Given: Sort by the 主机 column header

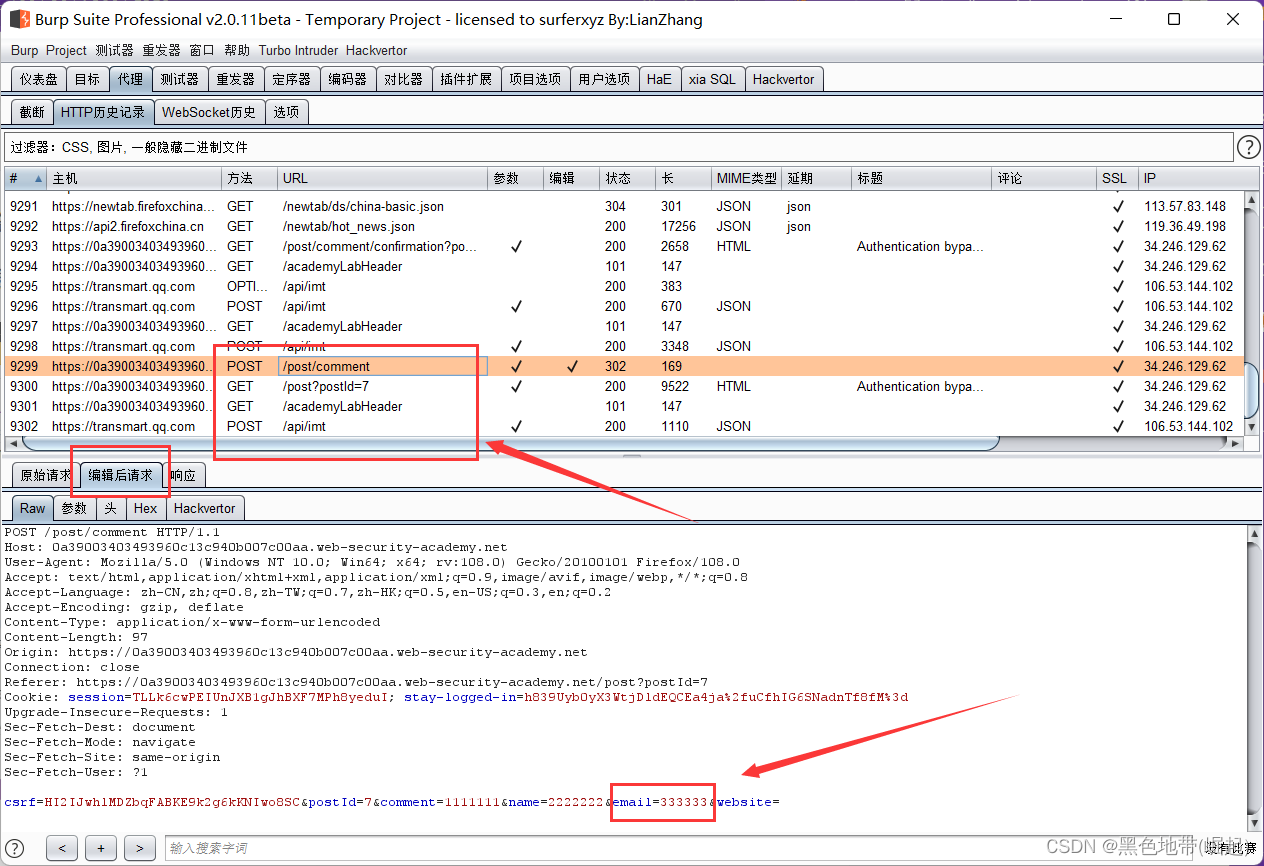Looking at the screenshot, I should 134,178.
